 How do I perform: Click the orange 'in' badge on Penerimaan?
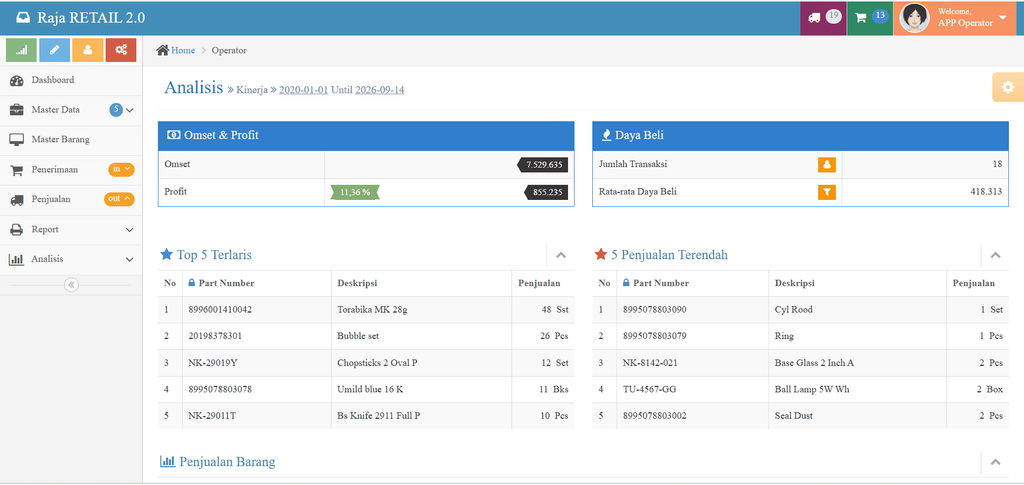point(121,169)
